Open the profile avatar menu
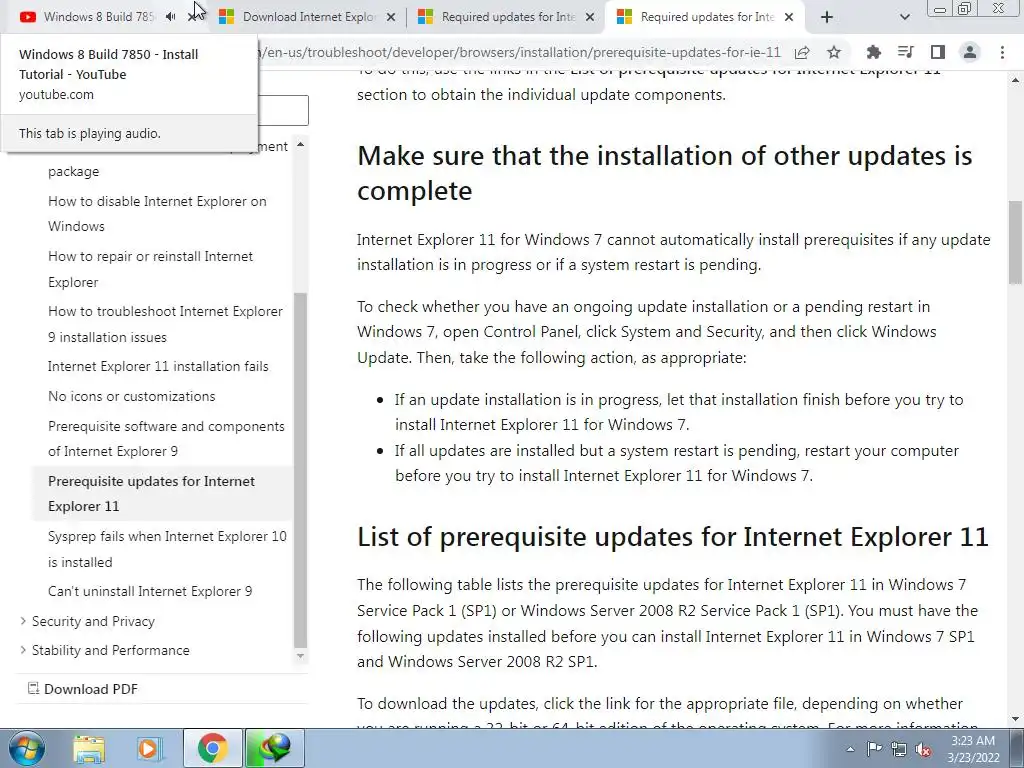 pos(970,52)
